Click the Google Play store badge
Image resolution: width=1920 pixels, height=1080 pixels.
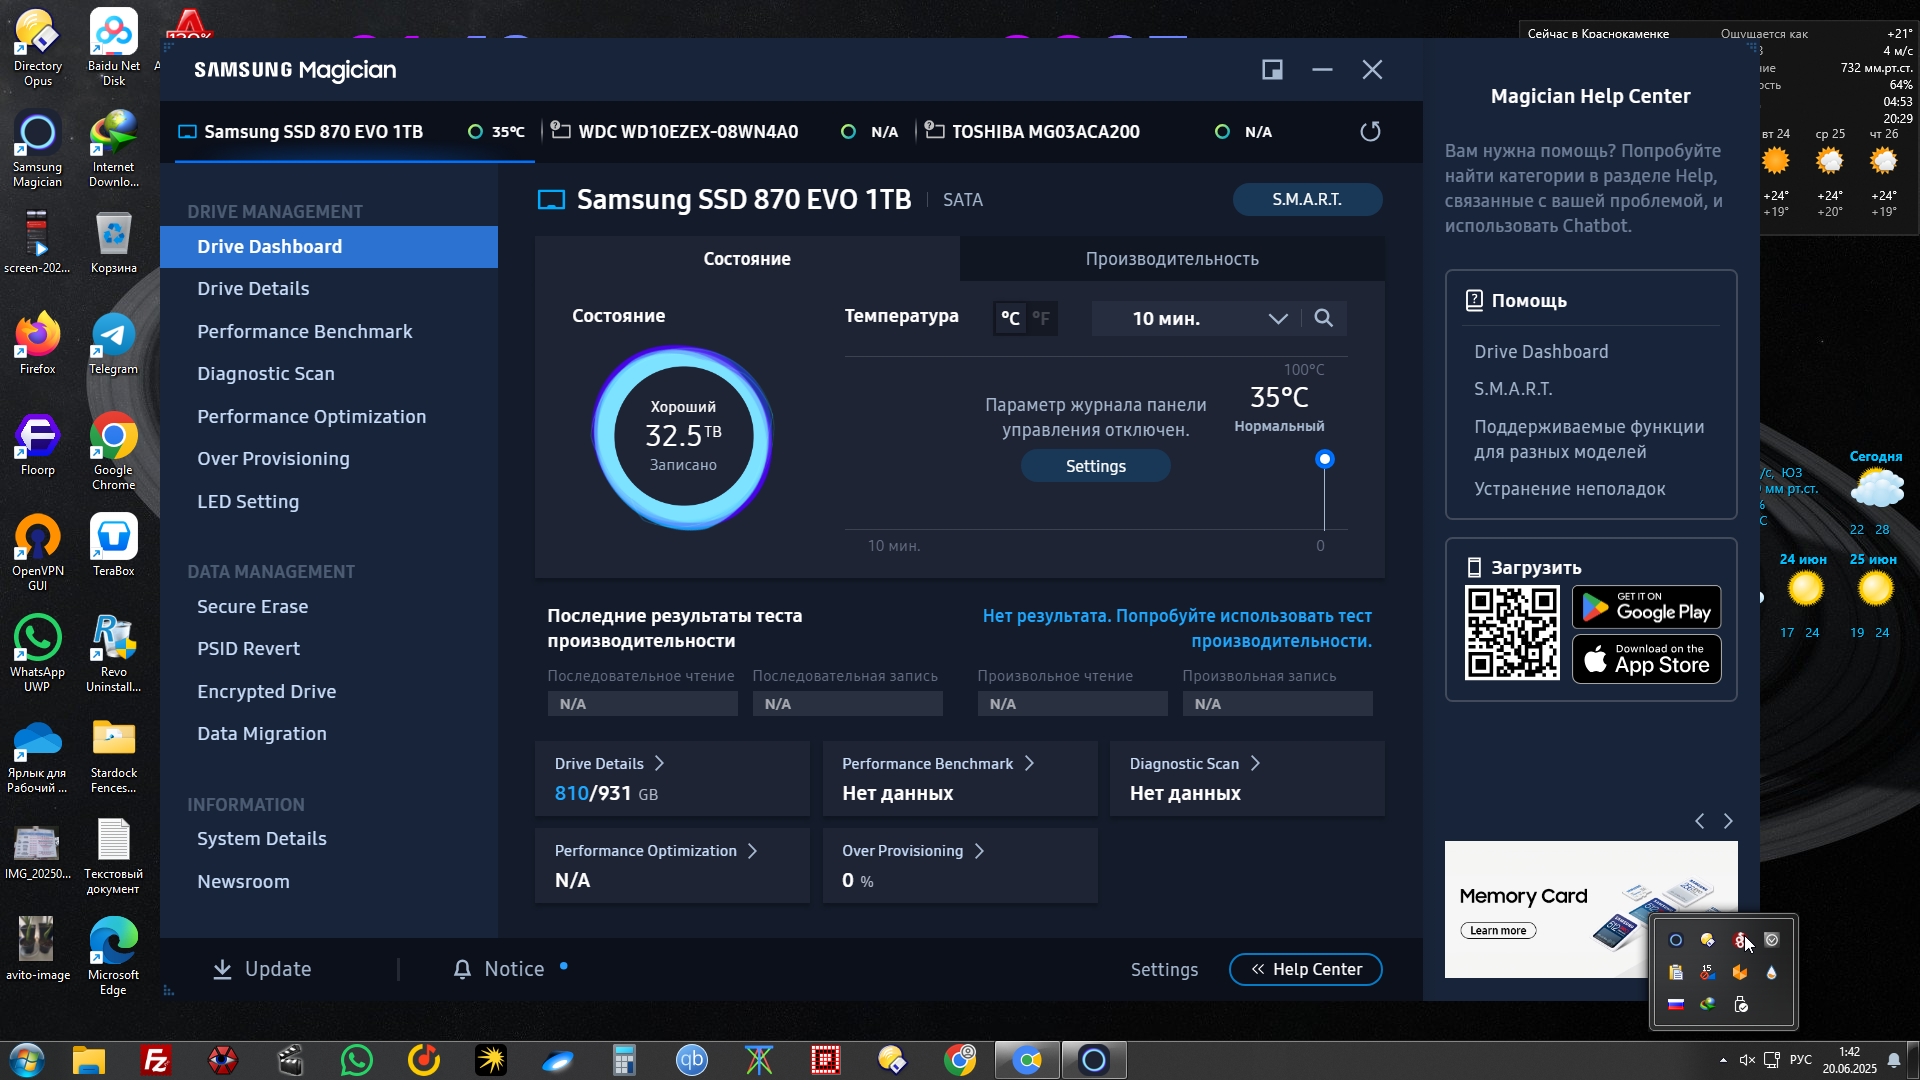pos(1646,608)
